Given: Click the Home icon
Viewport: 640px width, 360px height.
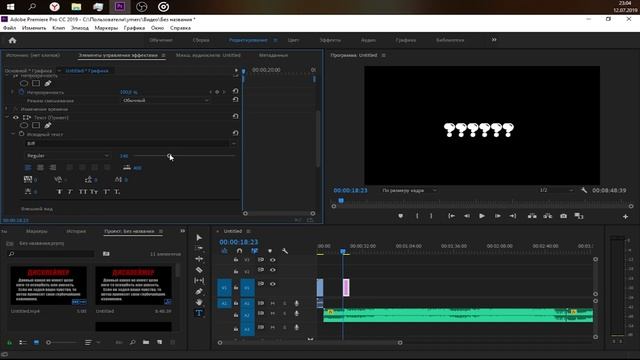Looking at the screenshot, I should coord(12,40).
